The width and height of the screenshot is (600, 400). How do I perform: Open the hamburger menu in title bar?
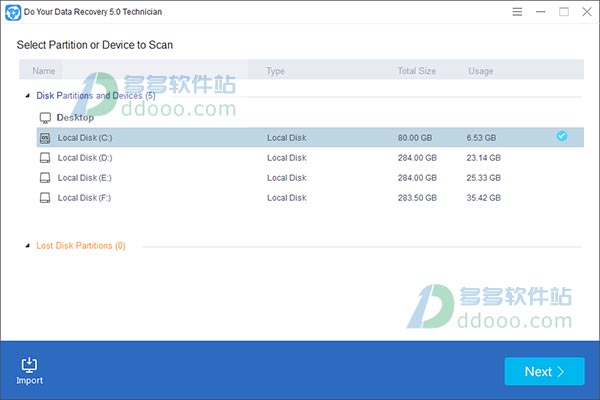pos(517,12)
